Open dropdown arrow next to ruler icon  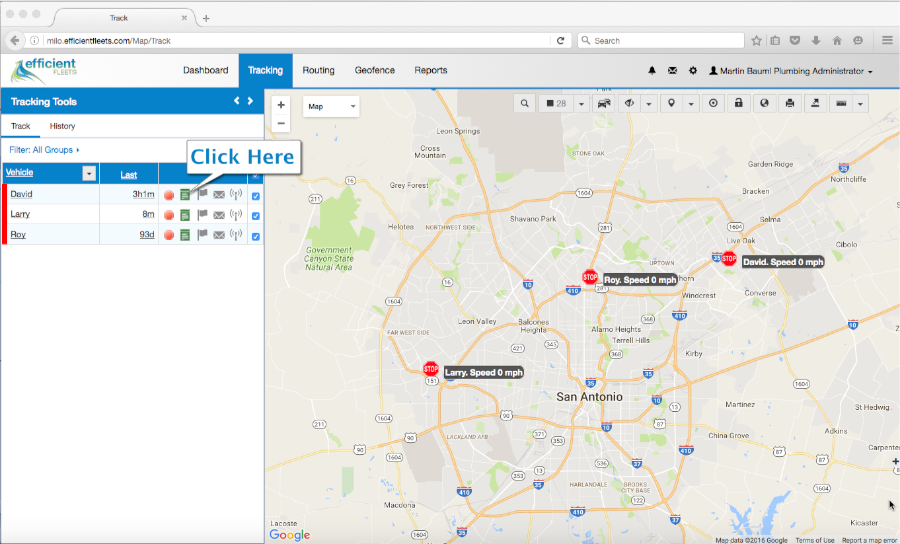(860, 104)
